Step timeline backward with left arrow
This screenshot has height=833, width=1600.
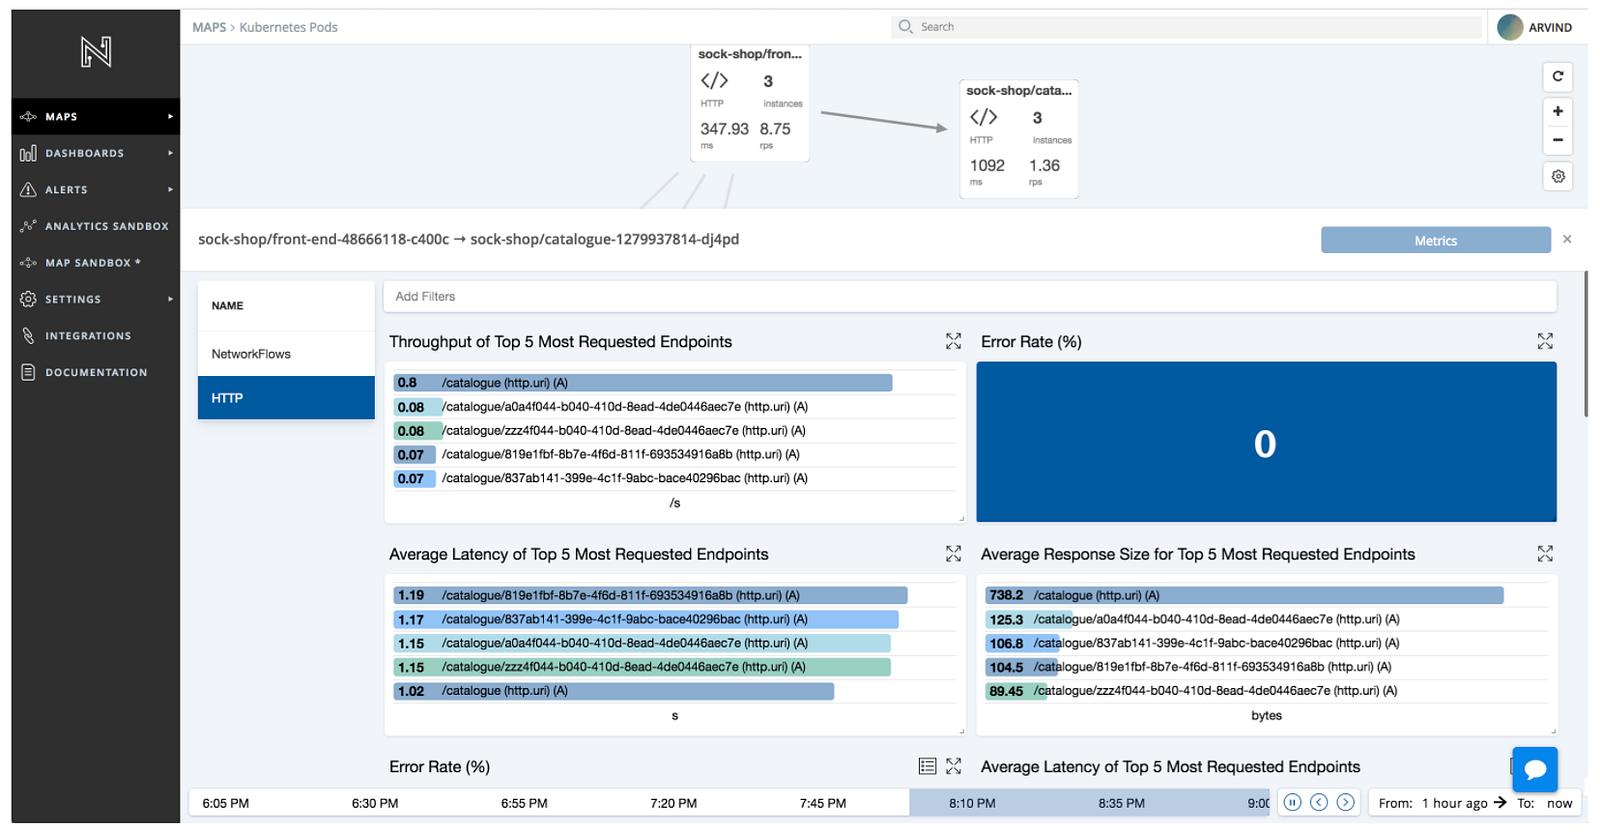pyautogui.click(x=1319, y=802)
